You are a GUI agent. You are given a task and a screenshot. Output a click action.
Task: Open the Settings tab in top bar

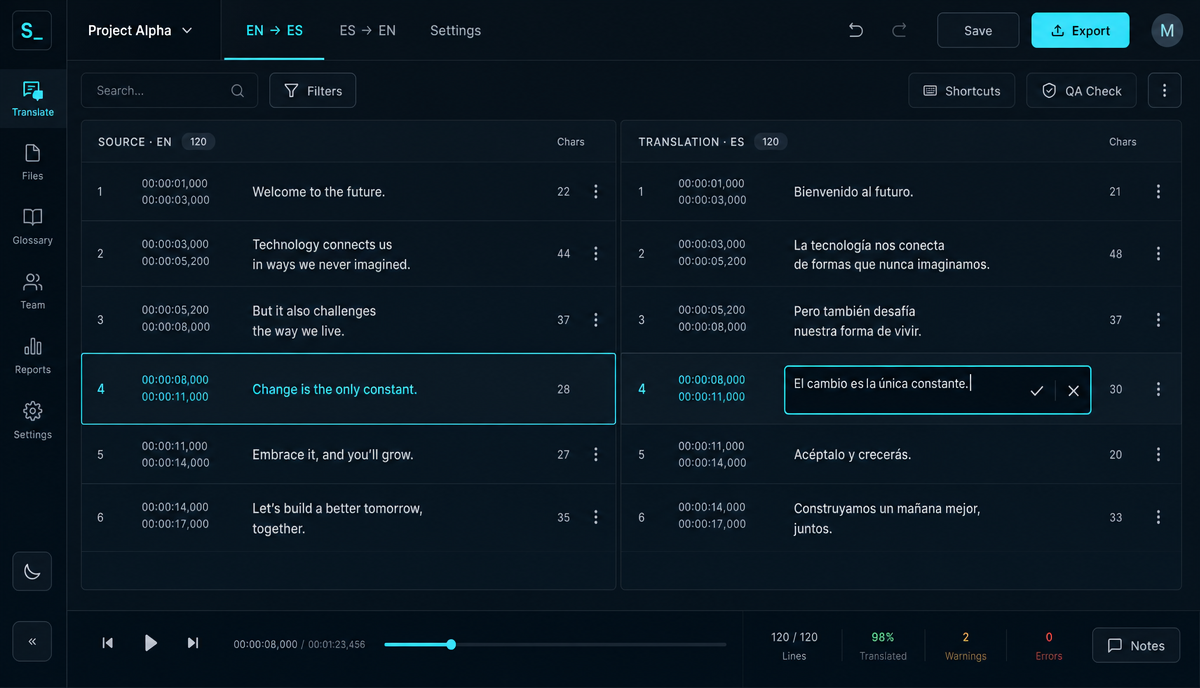(455, 31)
